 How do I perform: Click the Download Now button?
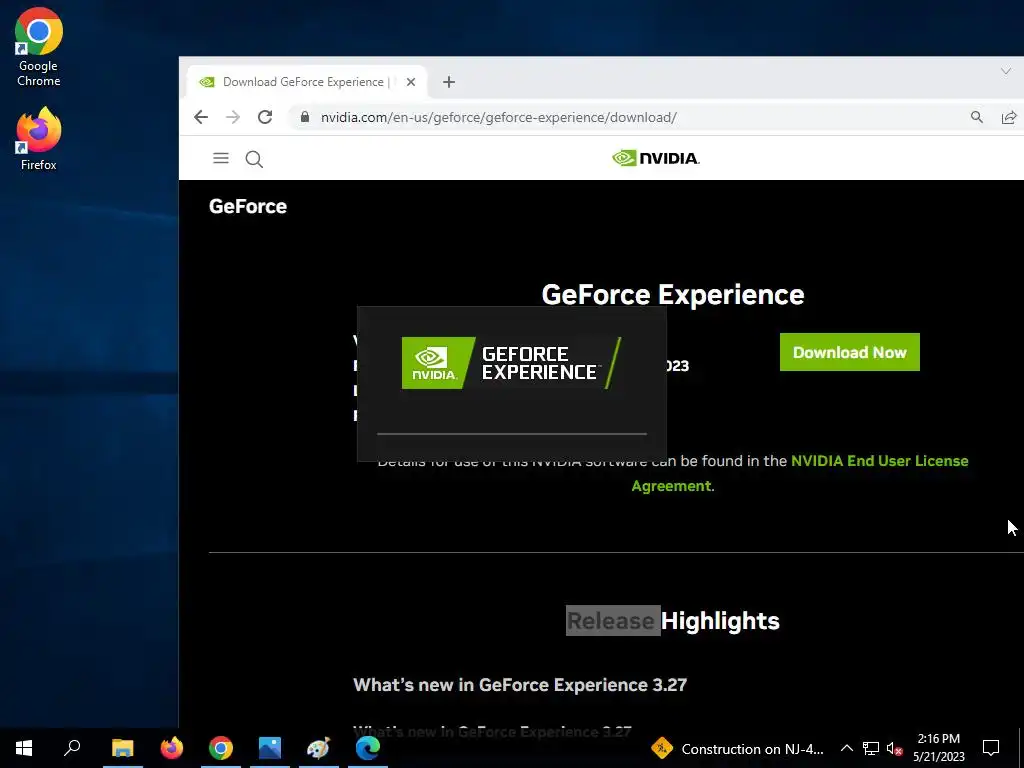pos(850,352)
